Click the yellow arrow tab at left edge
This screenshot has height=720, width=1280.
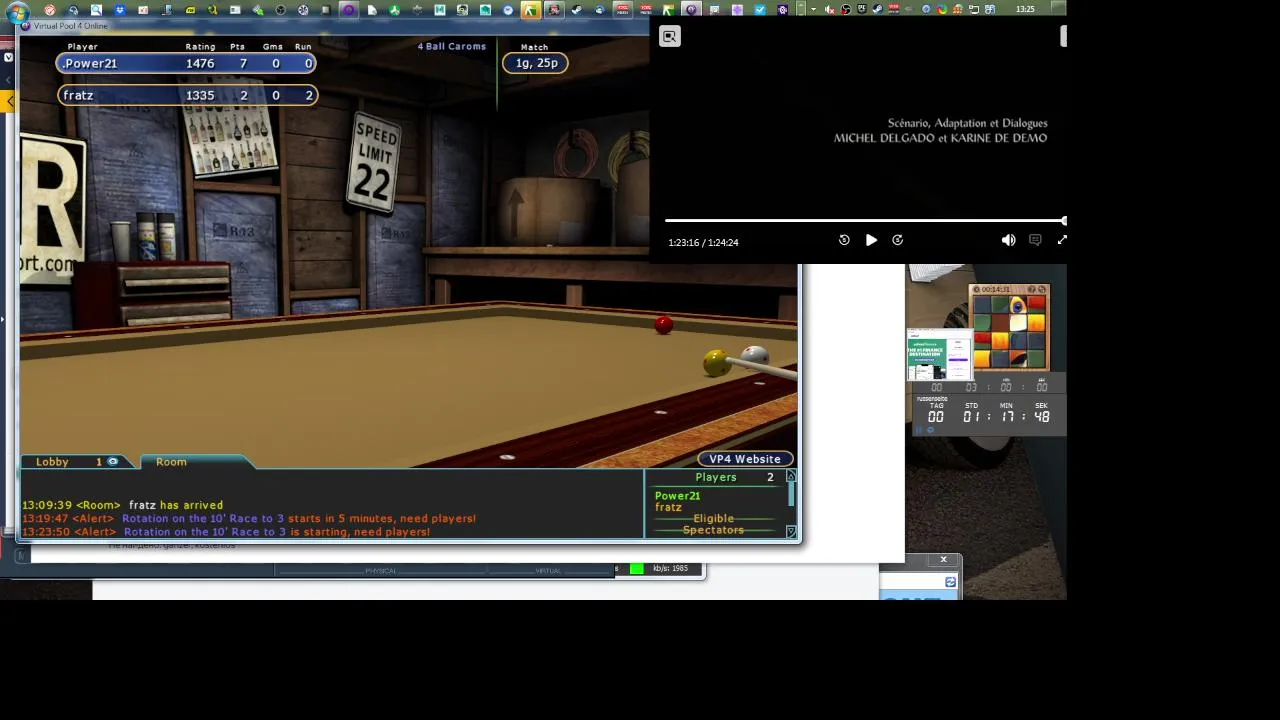click(8, 101)
